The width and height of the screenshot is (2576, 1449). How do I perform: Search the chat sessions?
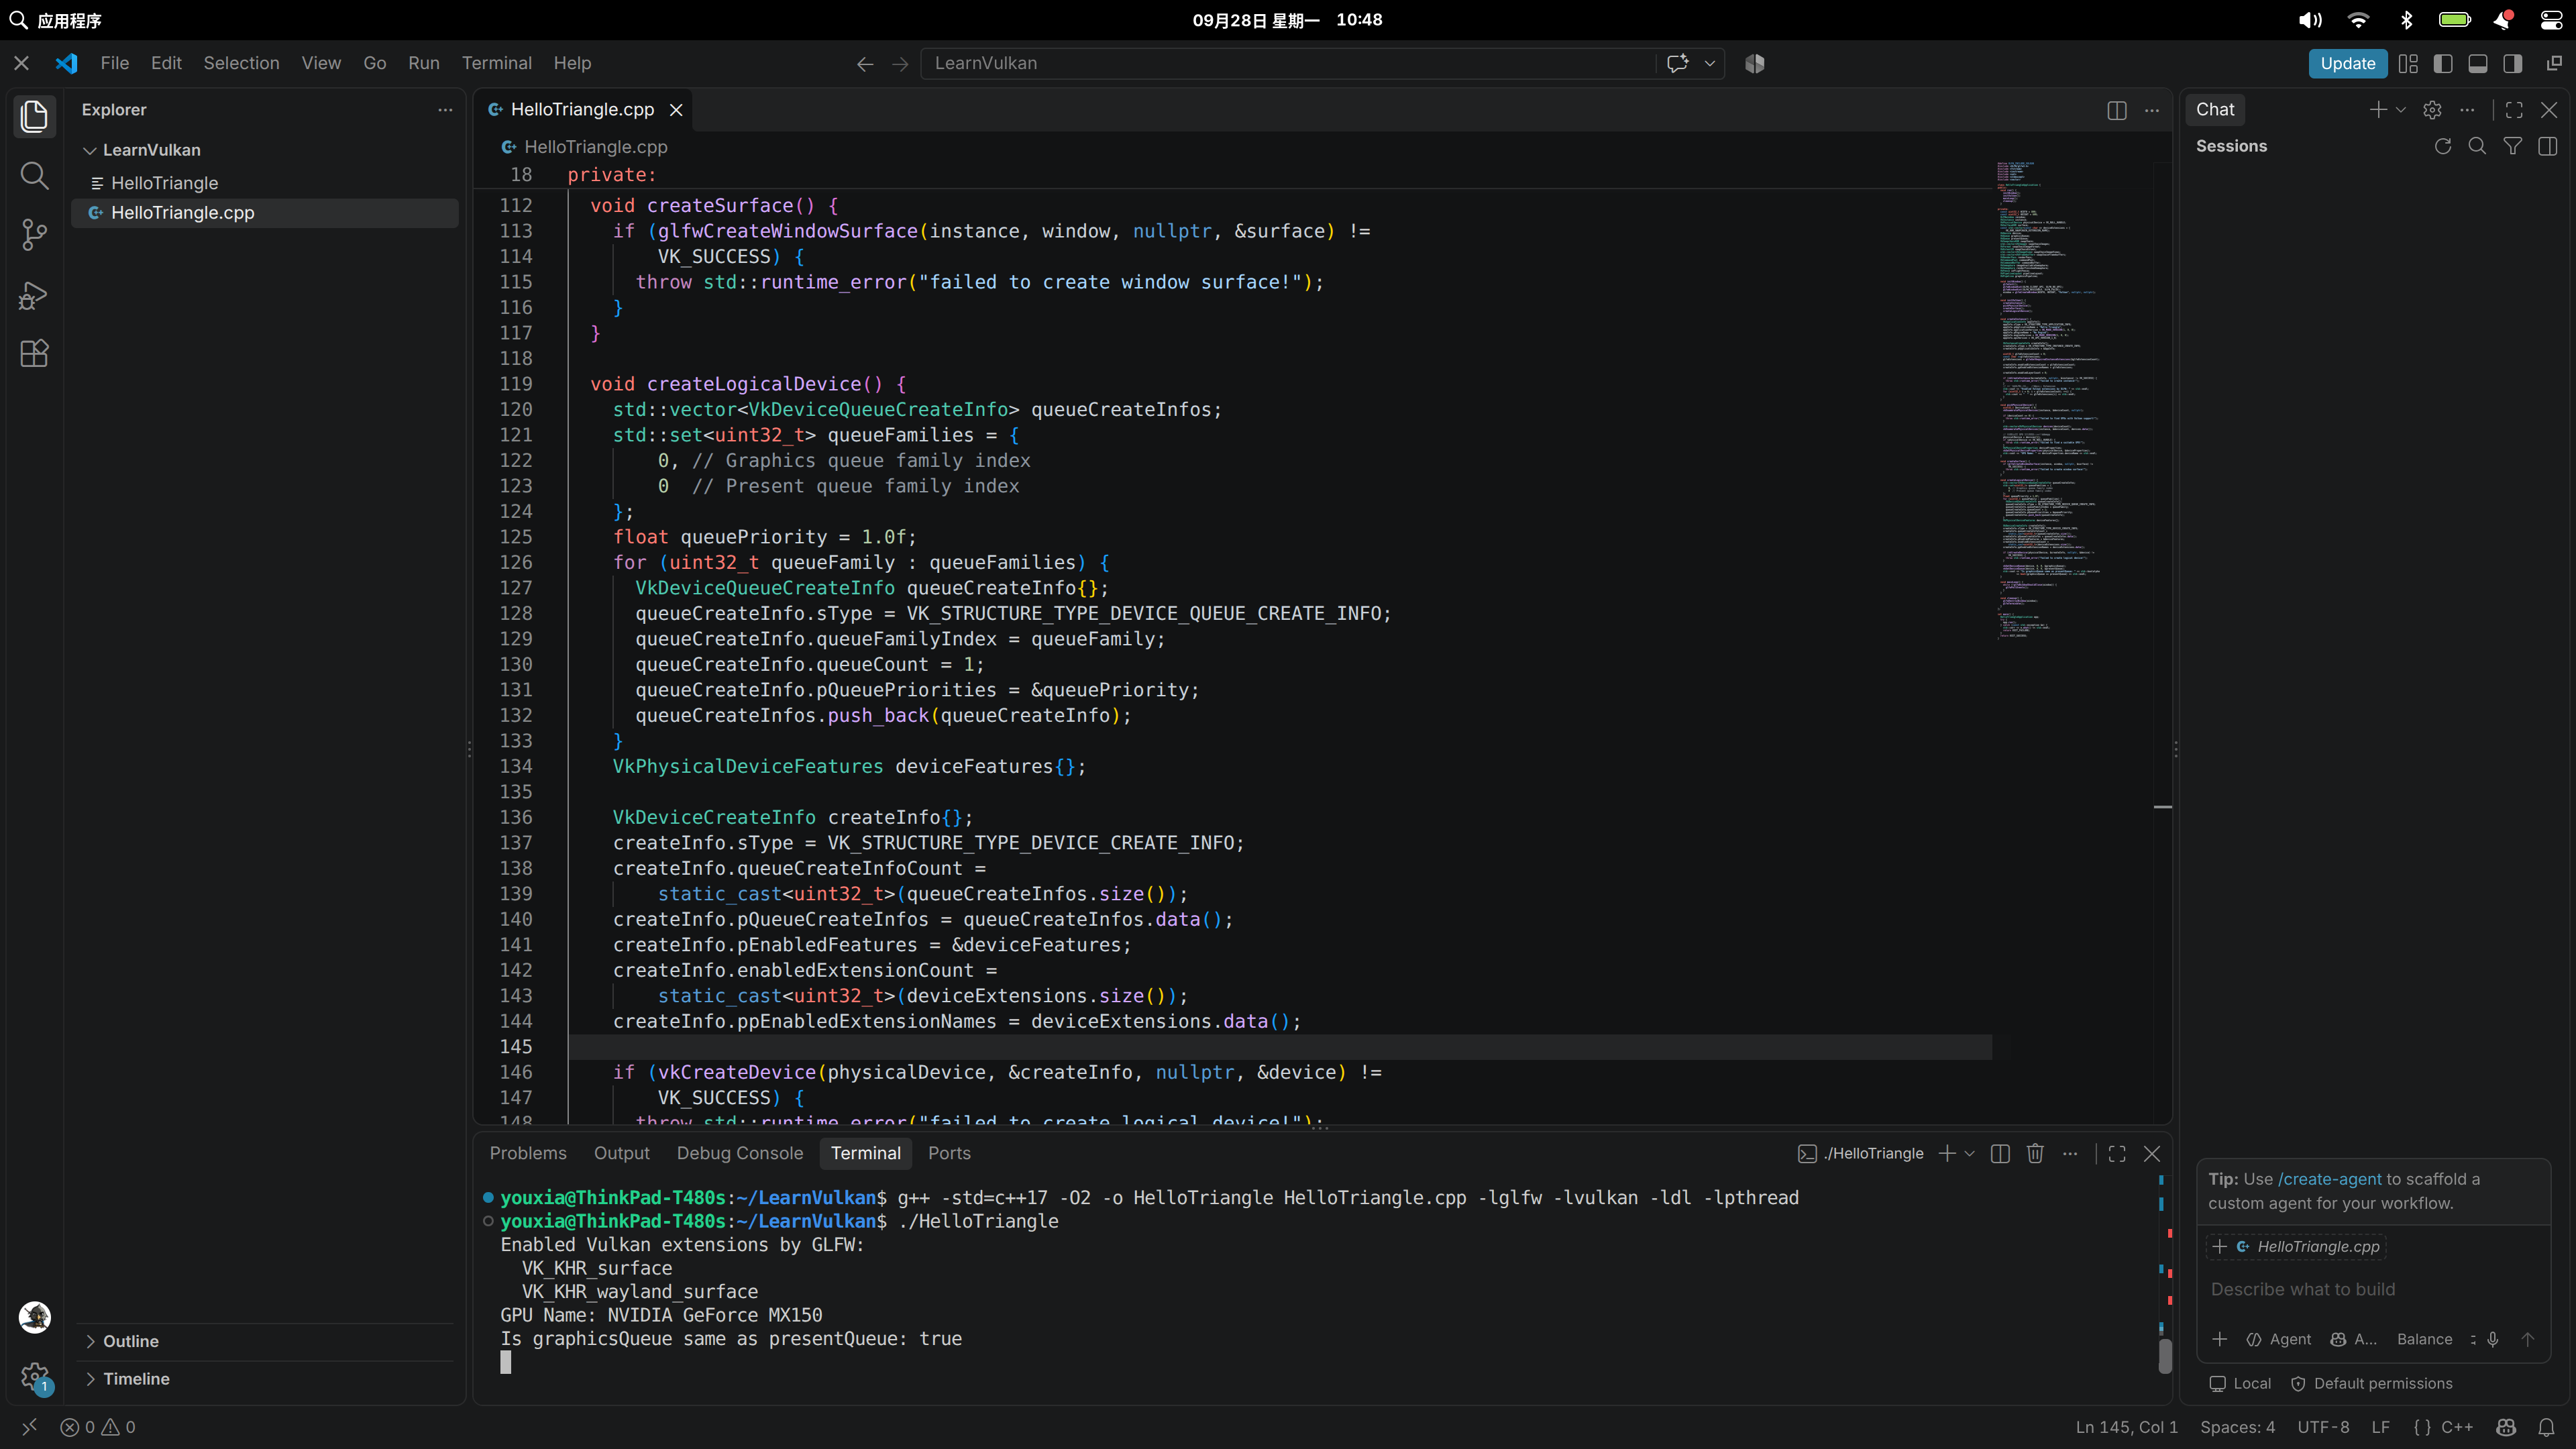point(2477,146)
